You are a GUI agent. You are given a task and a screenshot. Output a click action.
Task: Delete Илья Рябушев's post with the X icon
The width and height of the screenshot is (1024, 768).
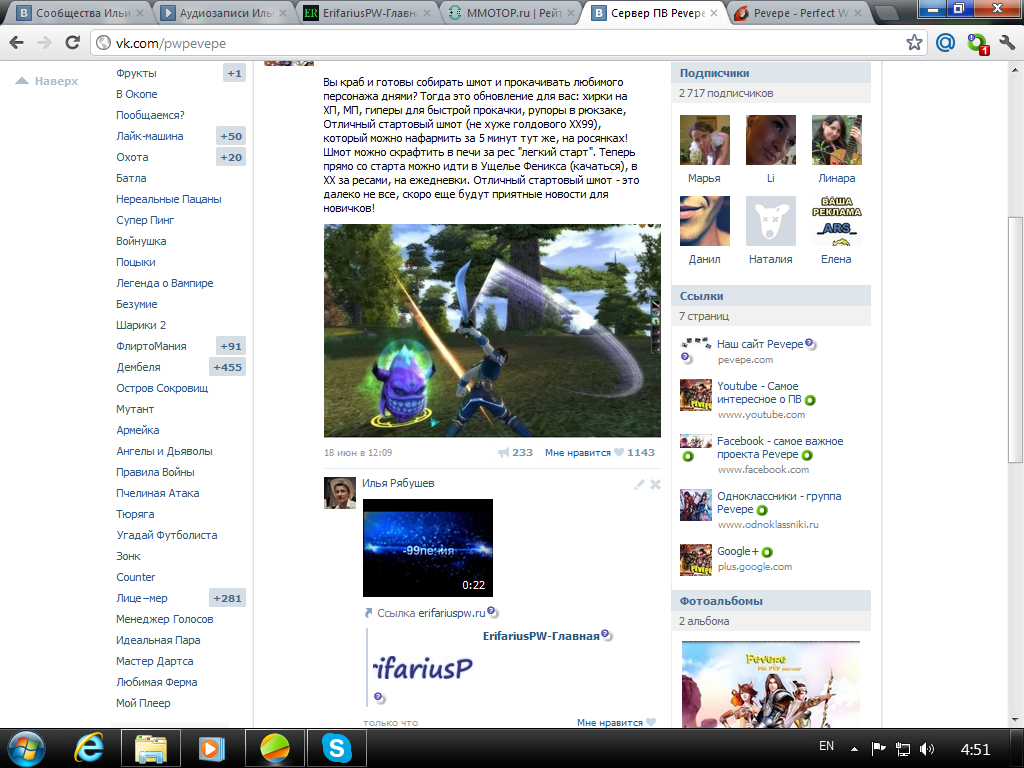coord(655,485)
